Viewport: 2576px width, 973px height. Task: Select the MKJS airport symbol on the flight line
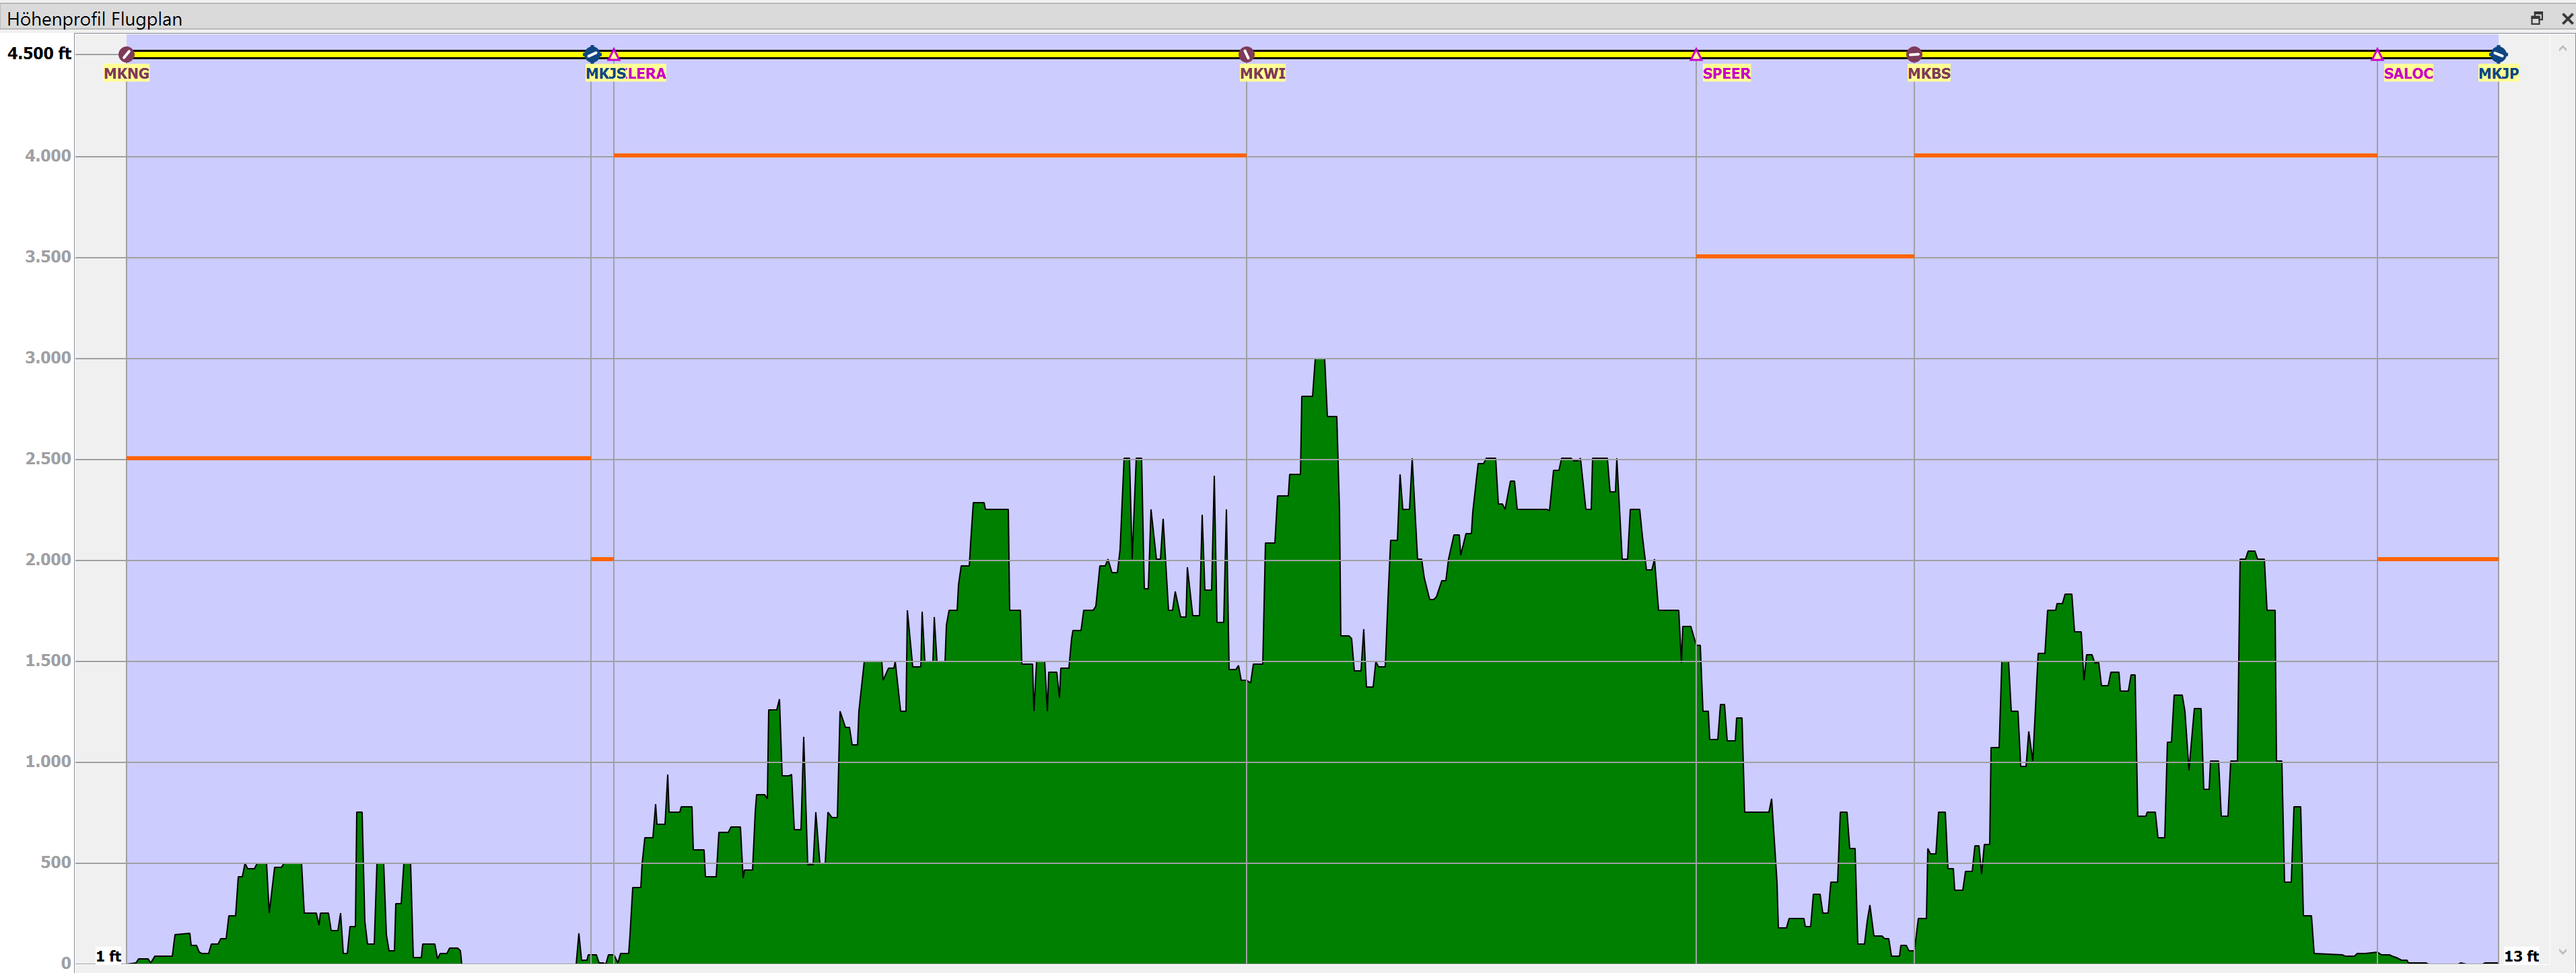(x=591, y=54)
